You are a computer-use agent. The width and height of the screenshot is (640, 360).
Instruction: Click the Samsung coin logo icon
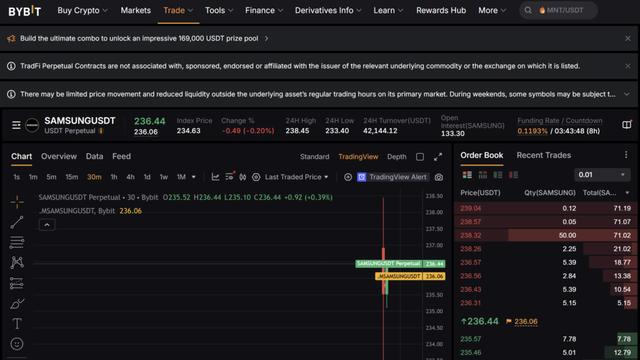[32, 125]
